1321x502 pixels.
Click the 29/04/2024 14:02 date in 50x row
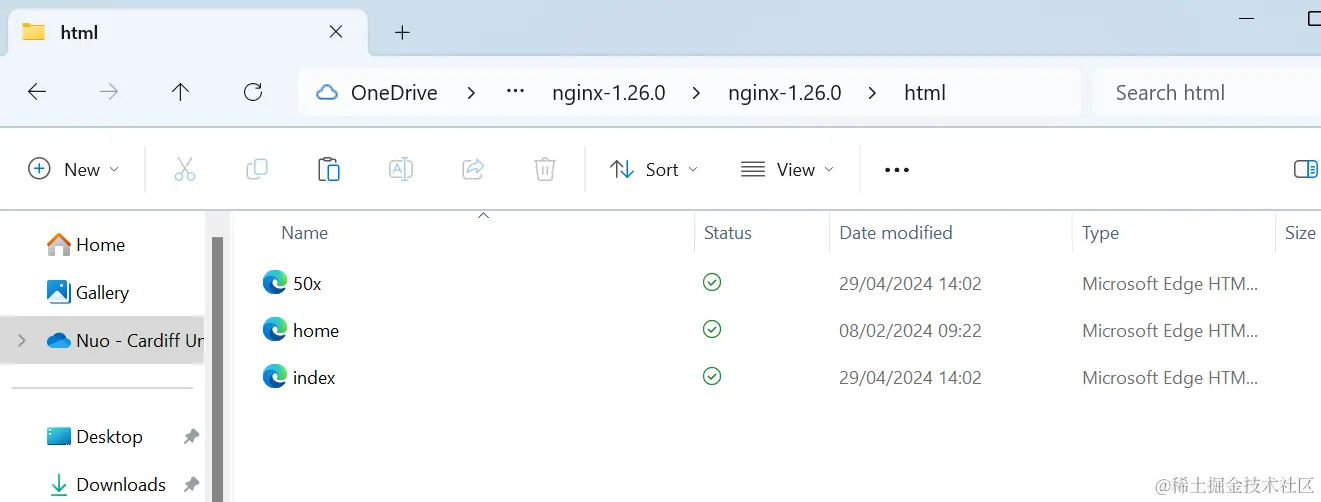click(x=910, y=283)
